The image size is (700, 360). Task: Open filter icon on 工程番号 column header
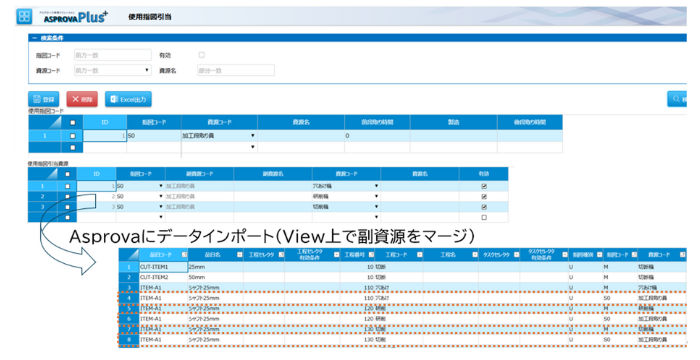pyautogui.click(x=371, y=255)
